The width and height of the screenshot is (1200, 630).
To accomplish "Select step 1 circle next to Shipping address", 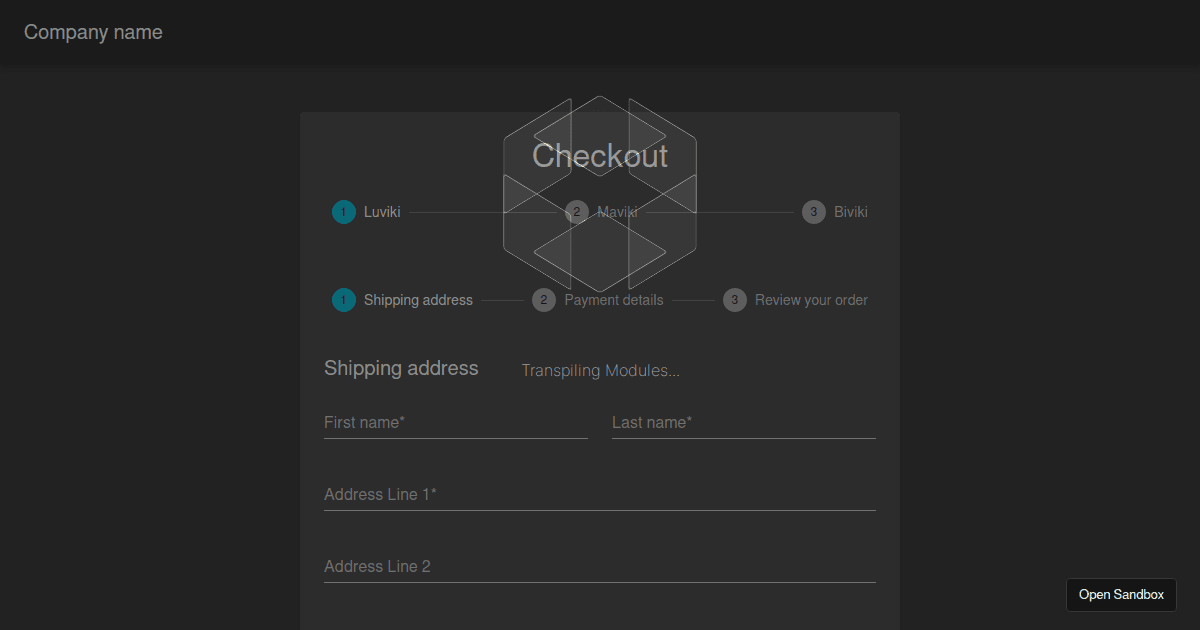I will [344, 300].
